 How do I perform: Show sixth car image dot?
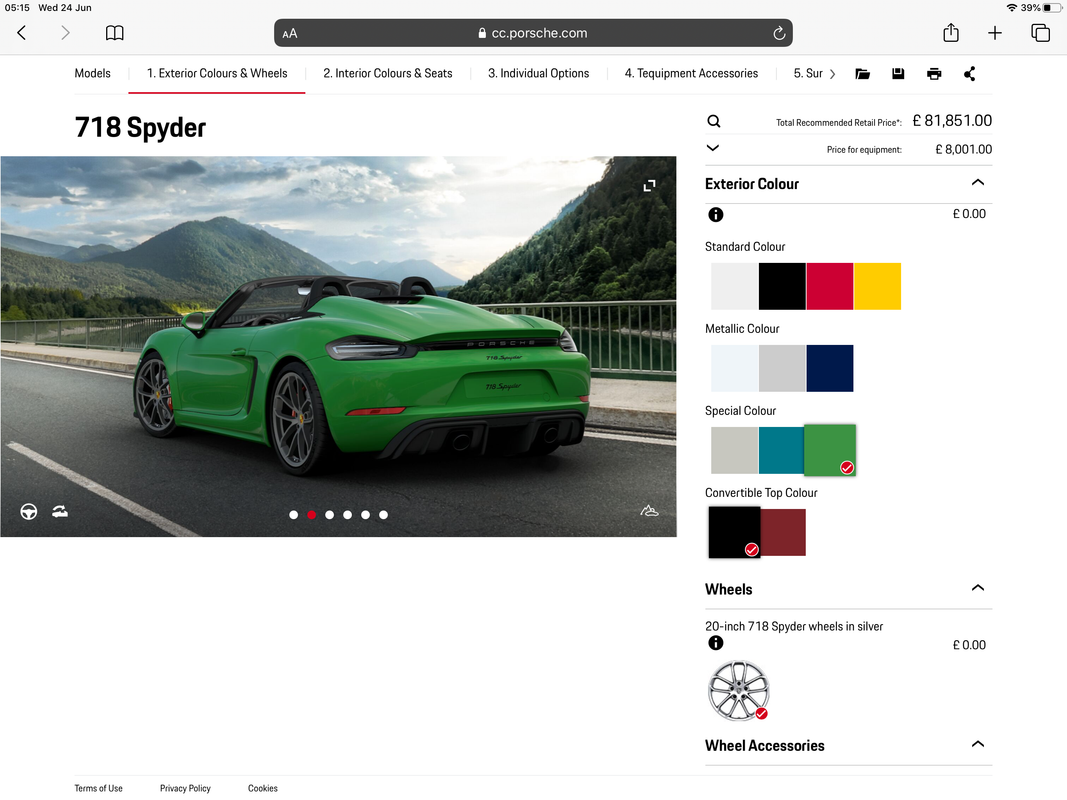(x=384, y=515)
